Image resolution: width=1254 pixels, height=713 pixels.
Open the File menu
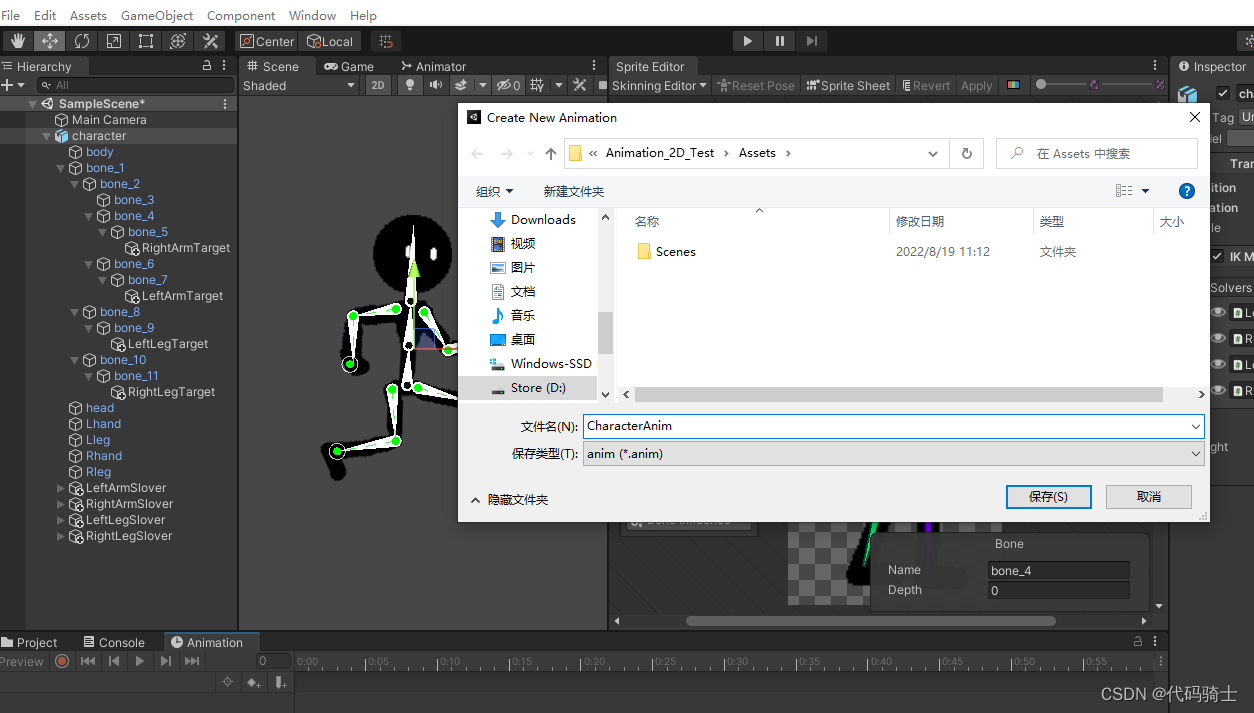tap(11, 16)
